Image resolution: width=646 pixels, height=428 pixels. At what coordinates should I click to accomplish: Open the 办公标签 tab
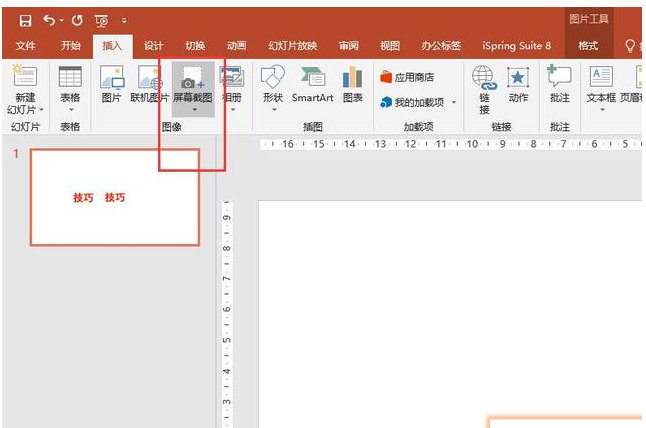tap(441, 46)
